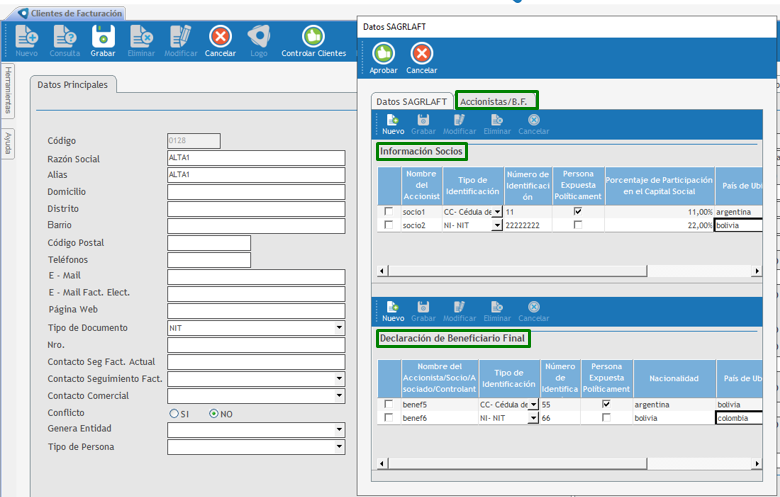Click the Teléfonos input field
The image size is (780, 497).
[x=209, y=260]
